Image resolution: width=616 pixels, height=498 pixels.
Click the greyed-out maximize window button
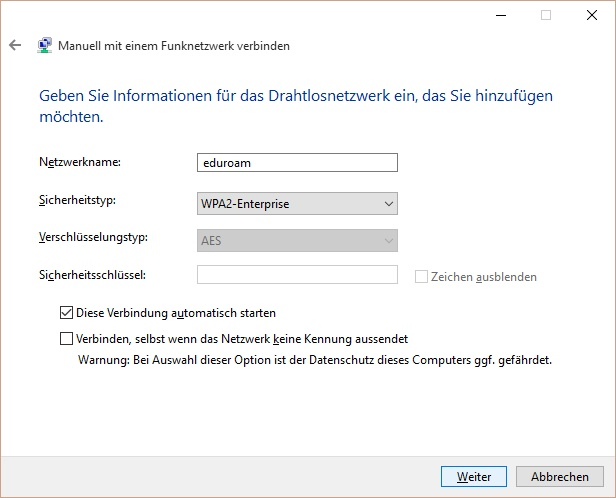(546, 15)
